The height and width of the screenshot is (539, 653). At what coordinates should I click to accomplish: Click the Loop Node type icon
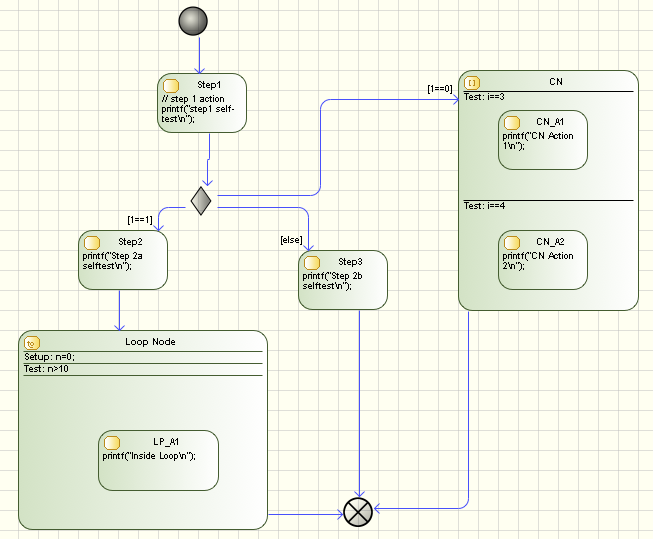[x=31, y=342]
